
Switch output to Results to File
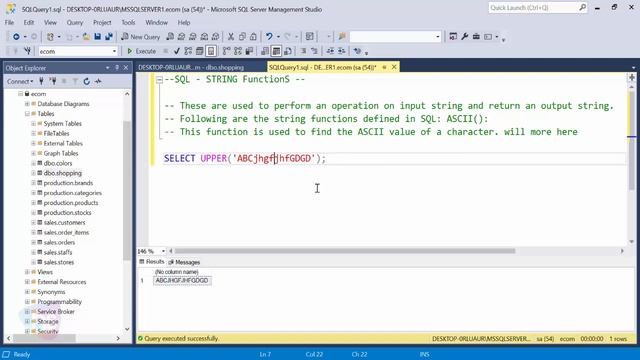[x=288, y=51]
